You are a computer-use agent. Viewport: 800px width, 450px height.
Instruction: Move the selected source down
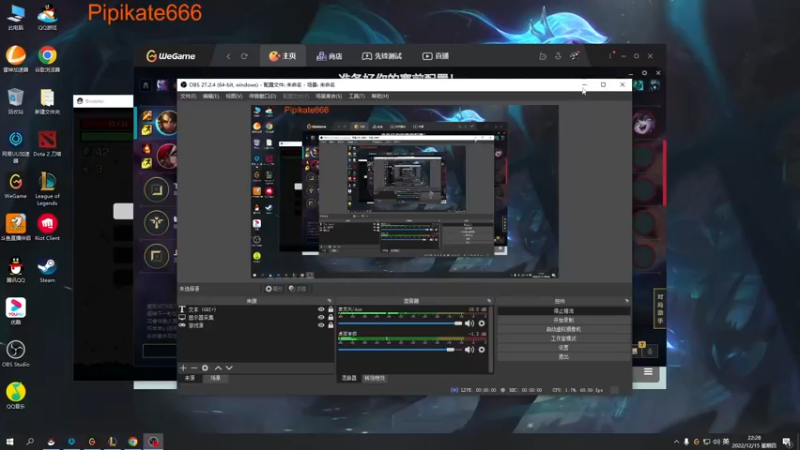(x=229, y=368)
